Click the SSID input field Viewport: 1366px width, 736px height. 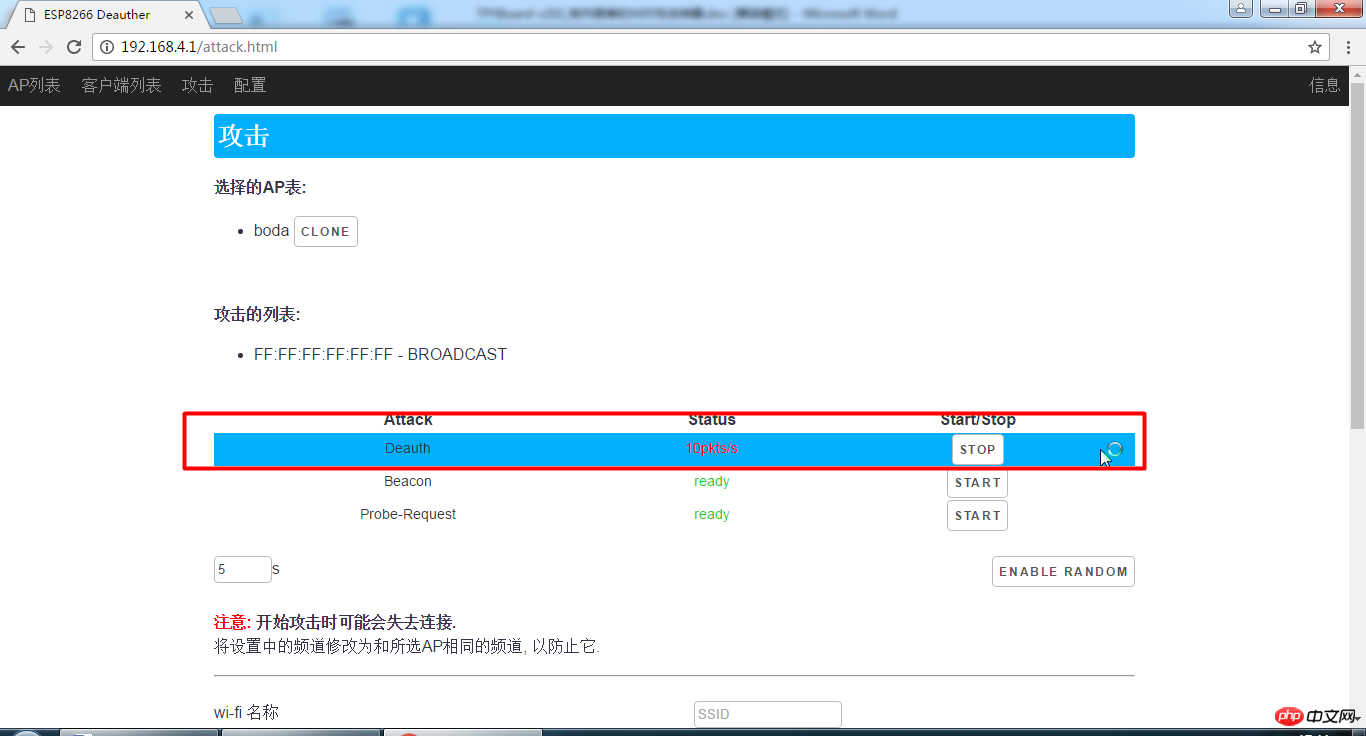[768, 714]
